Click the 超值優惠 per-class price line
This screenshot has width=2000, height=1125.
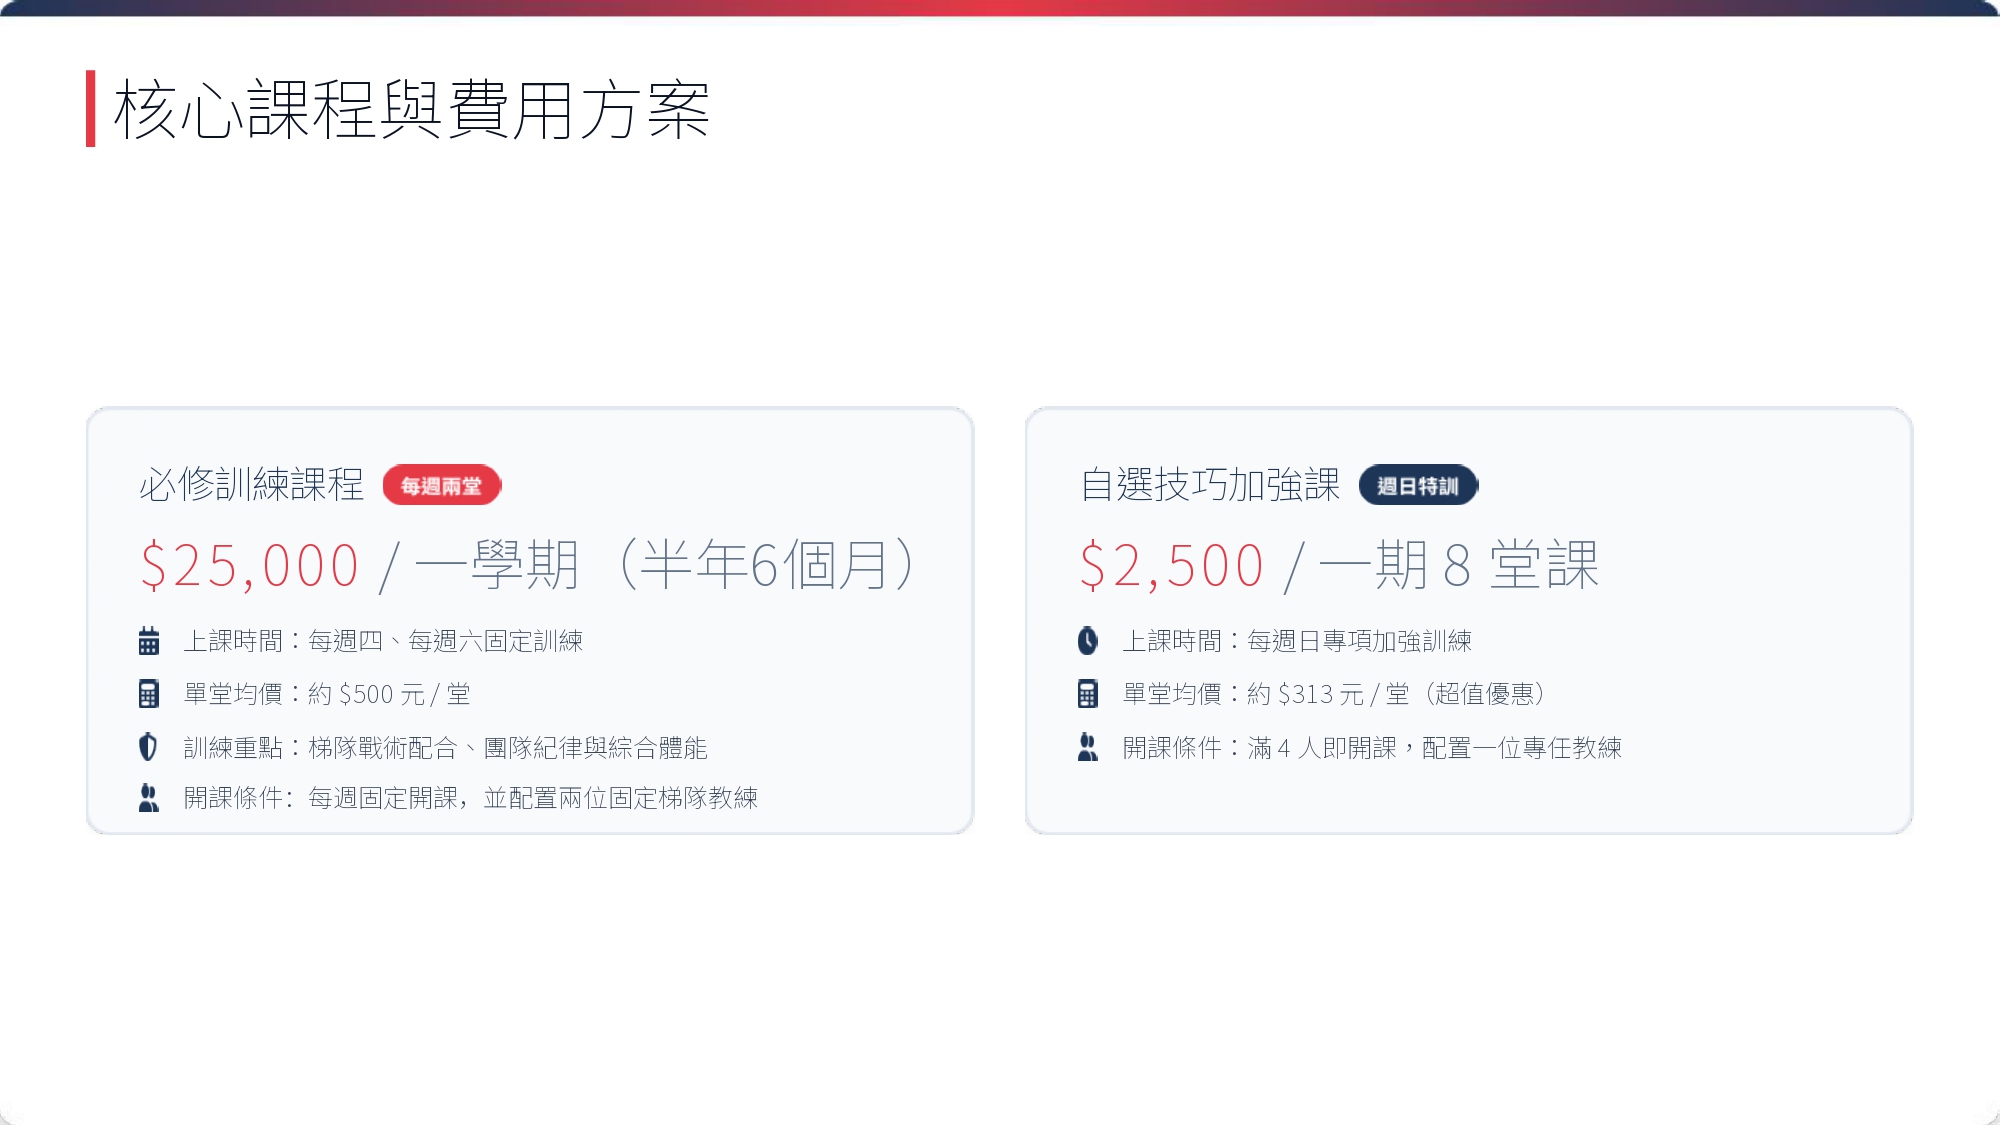click(1336, 694)
